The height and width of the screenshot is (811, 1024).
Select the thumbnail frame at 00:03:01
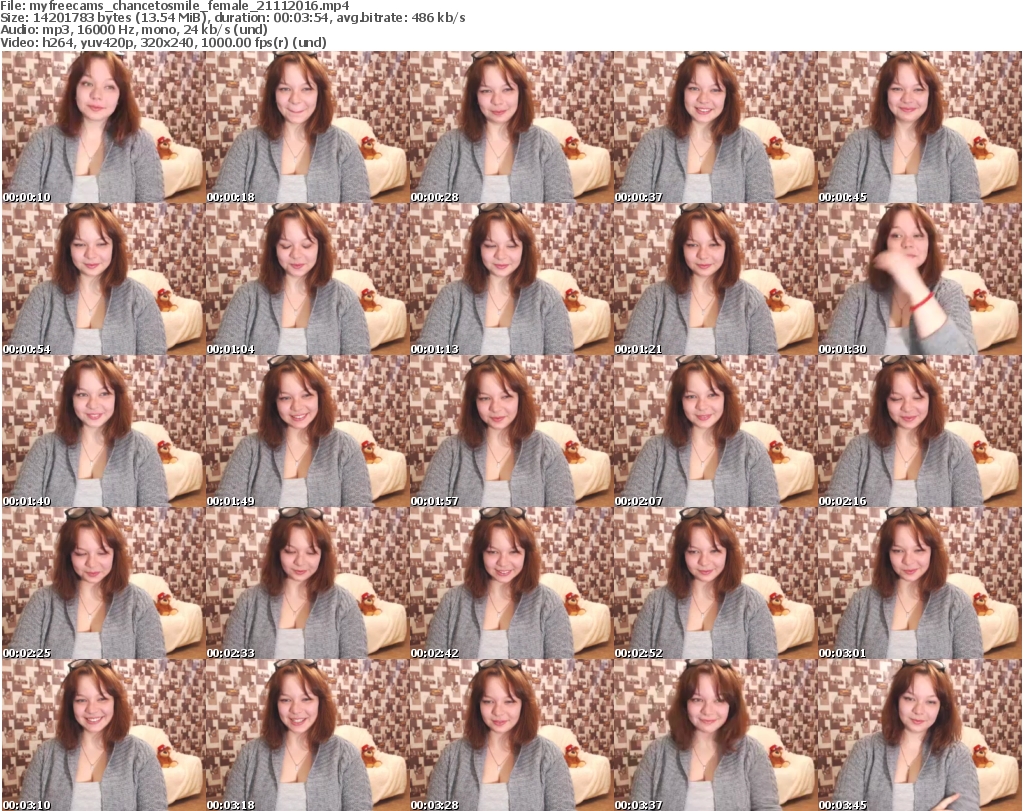(x=919, y=583)
